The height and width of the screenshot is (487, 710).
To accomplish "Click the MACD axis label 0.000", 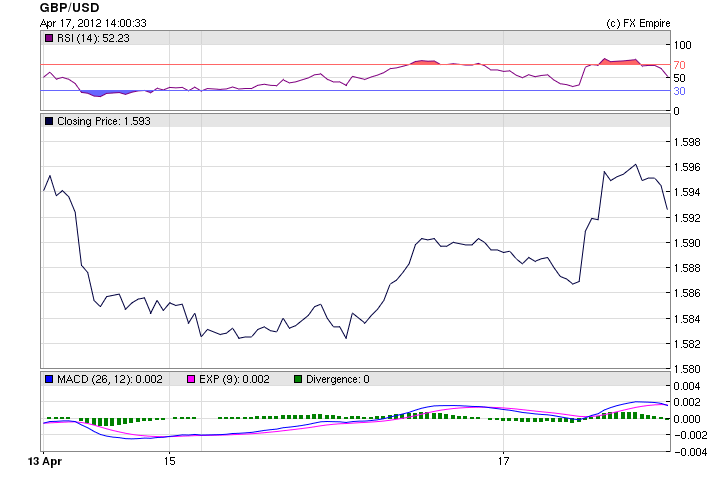I will pyautogui.click(x=687, y=419).
